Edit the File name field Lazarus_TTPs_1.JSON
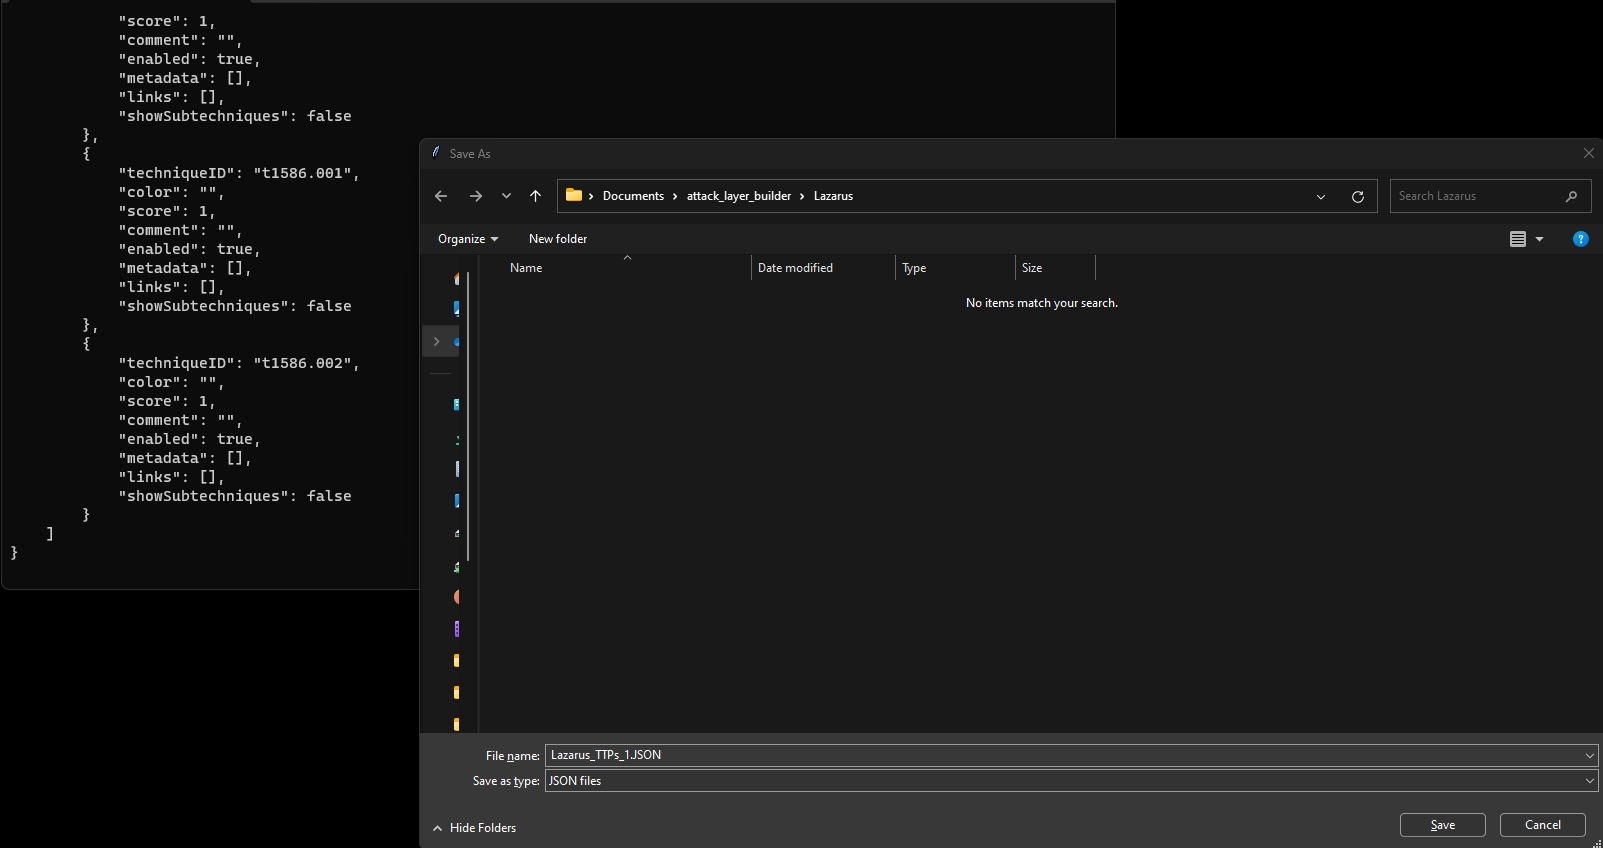The width and height of the screenshot is (1603, 848). [1062, 755]
